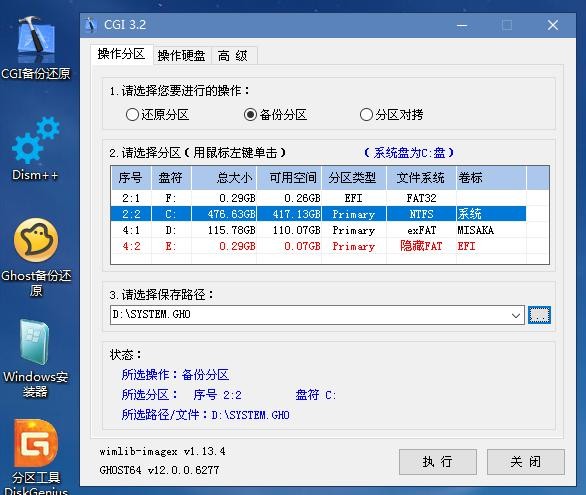Select the F: EFI partition row
The width and height of the screenshot is (586, 495).
[x=318, y=198]
